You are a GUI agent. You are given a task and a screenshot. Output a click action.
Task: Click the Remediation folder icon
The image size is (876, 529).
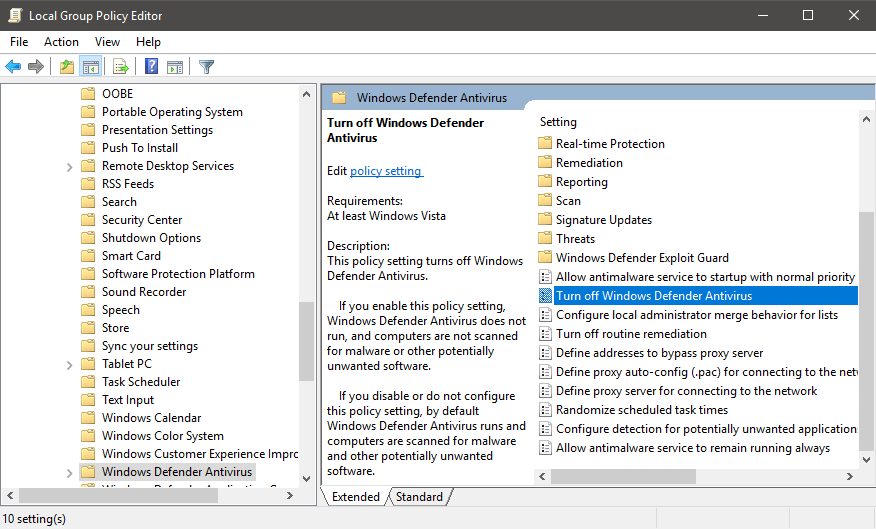point(545,162)
